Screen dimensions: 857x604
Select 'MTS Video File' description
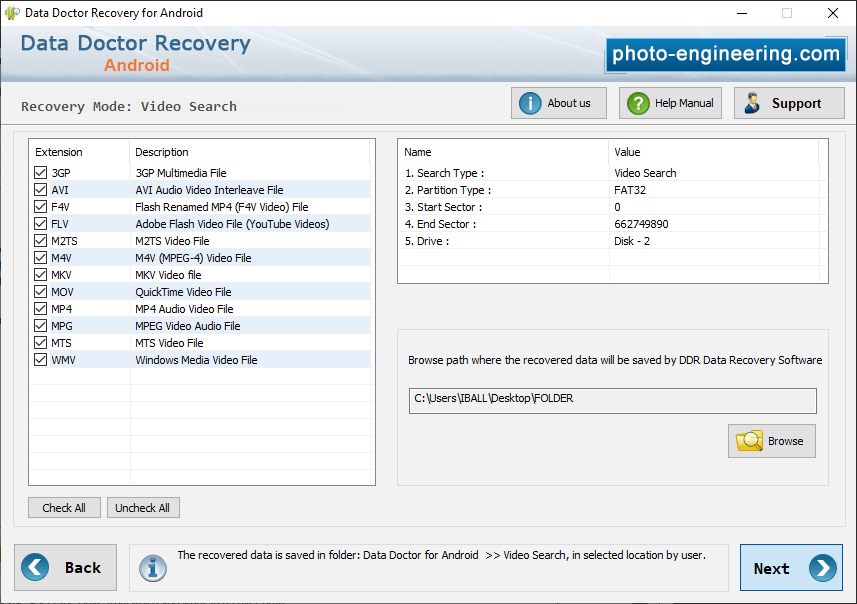[169, 343]
